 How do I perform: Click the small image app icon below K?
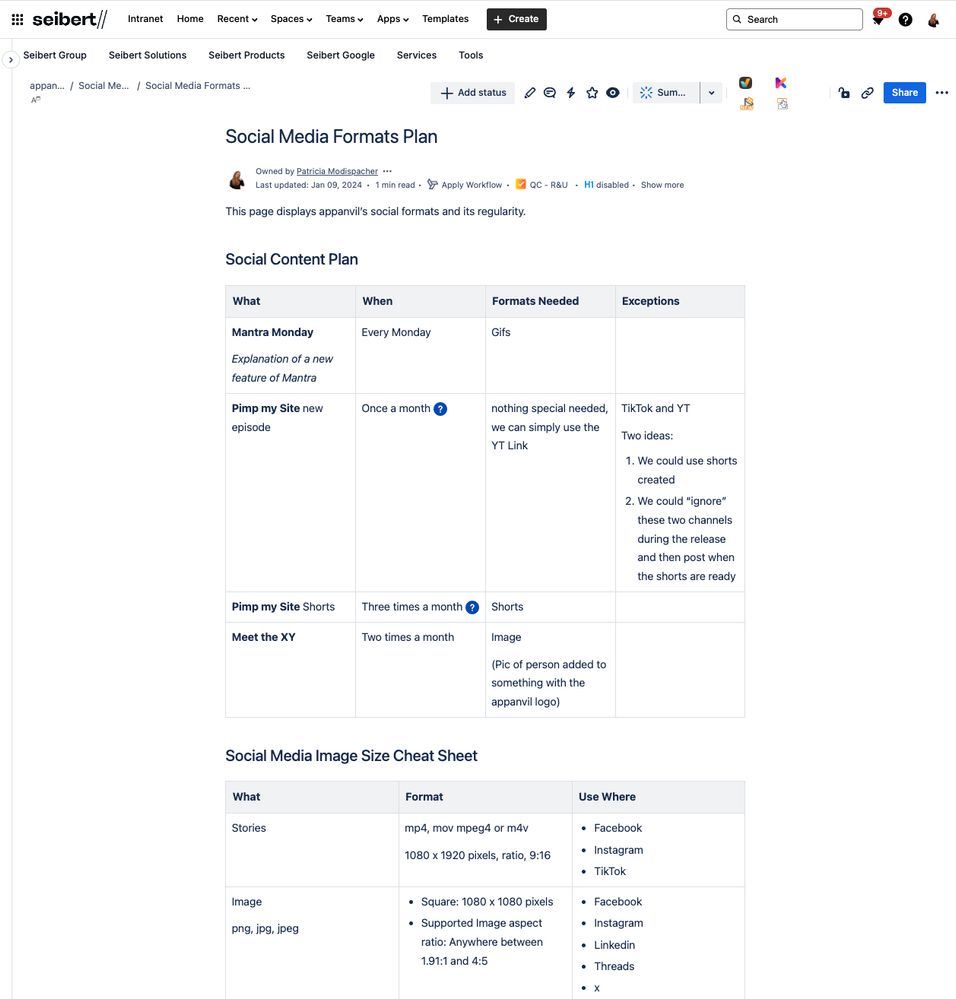pyautogui.click(x=782, y=103)
